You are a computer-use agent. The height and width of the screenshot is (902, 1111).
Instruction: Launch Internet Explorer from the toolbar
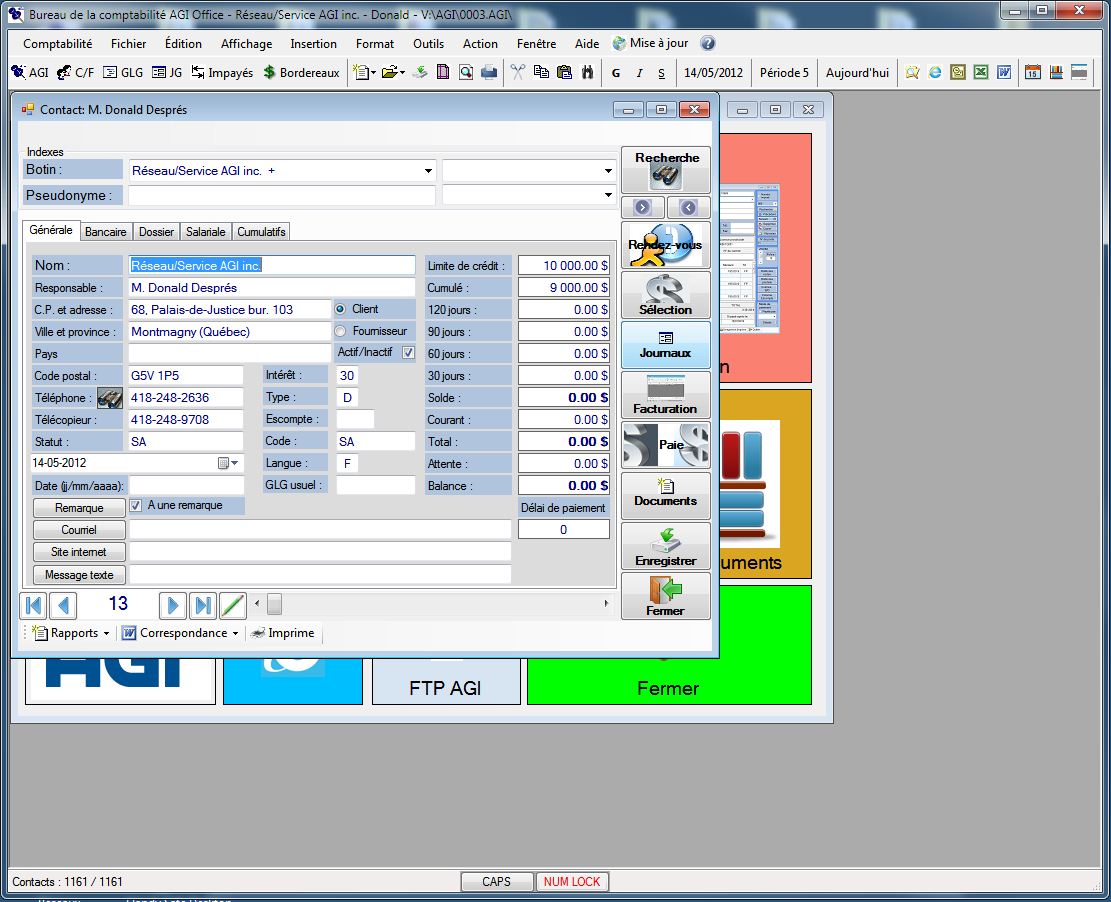coord(935,72)
